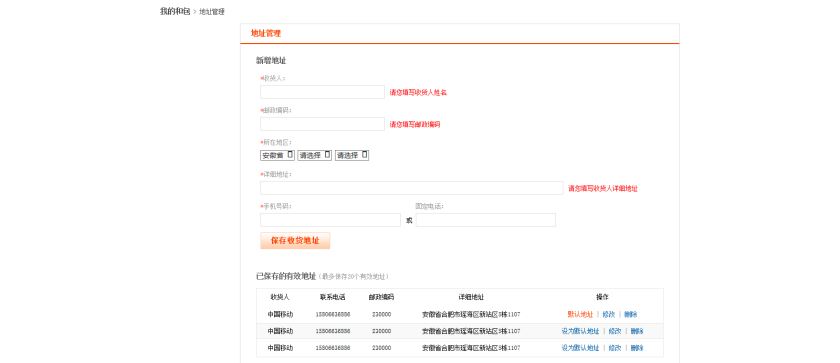The height and width of the screenshot is (363, 840).
Task: Click the 所在地区 form label
Action: 276,142
